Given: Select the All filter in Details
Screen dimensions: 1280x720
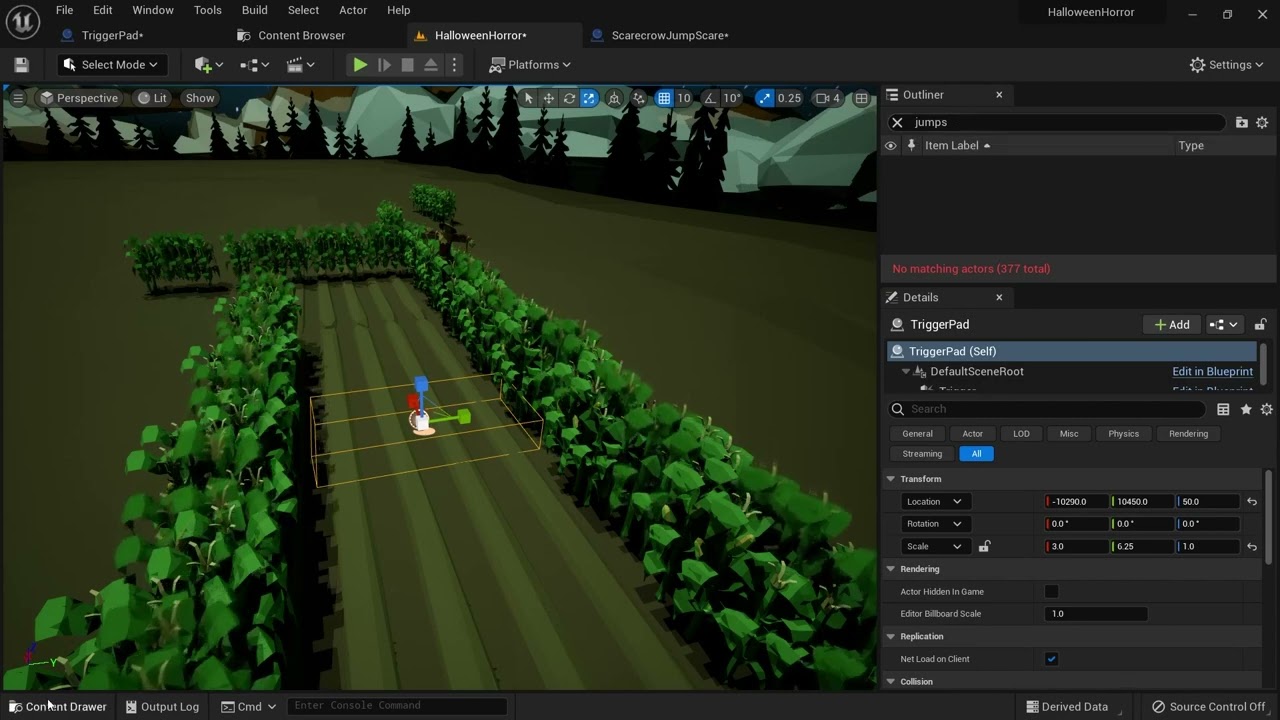Looking at the screenshot, I should point(976,454).
